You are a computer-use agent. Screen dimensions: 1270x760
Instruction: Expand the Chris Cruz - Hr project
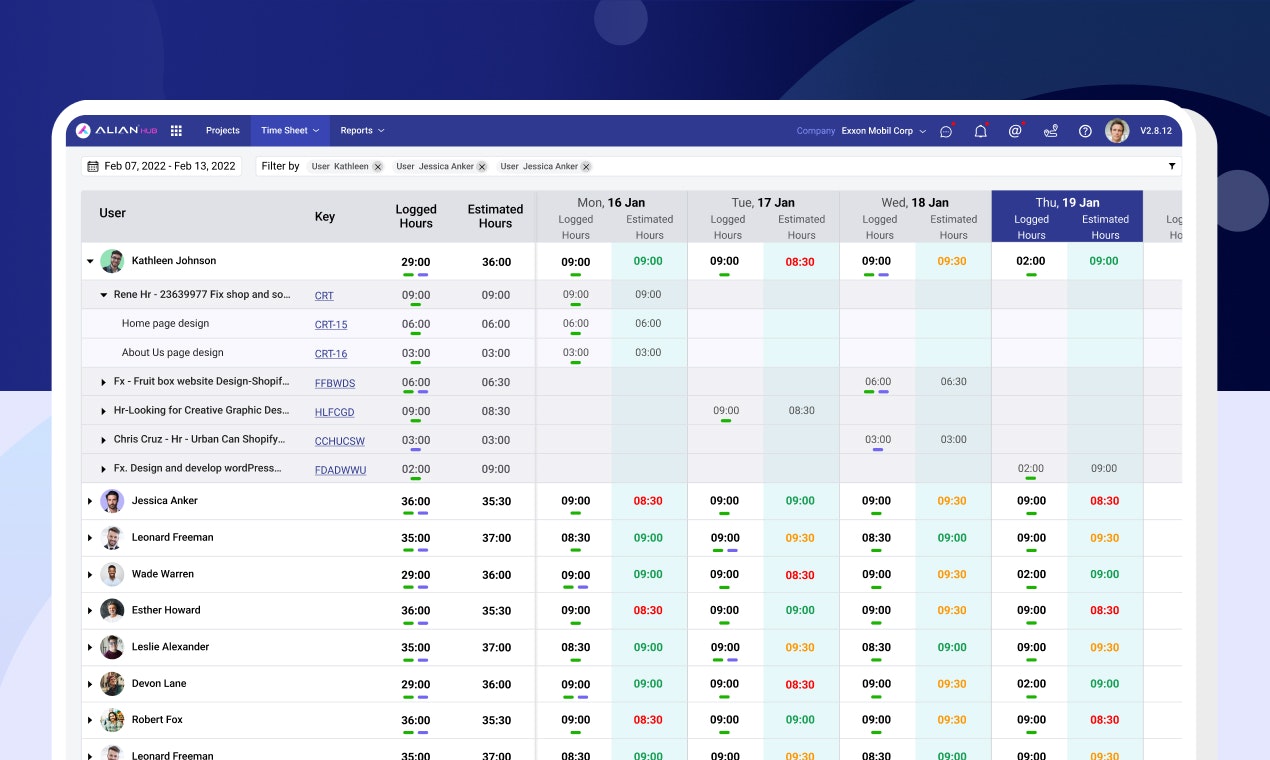point(104,440)
